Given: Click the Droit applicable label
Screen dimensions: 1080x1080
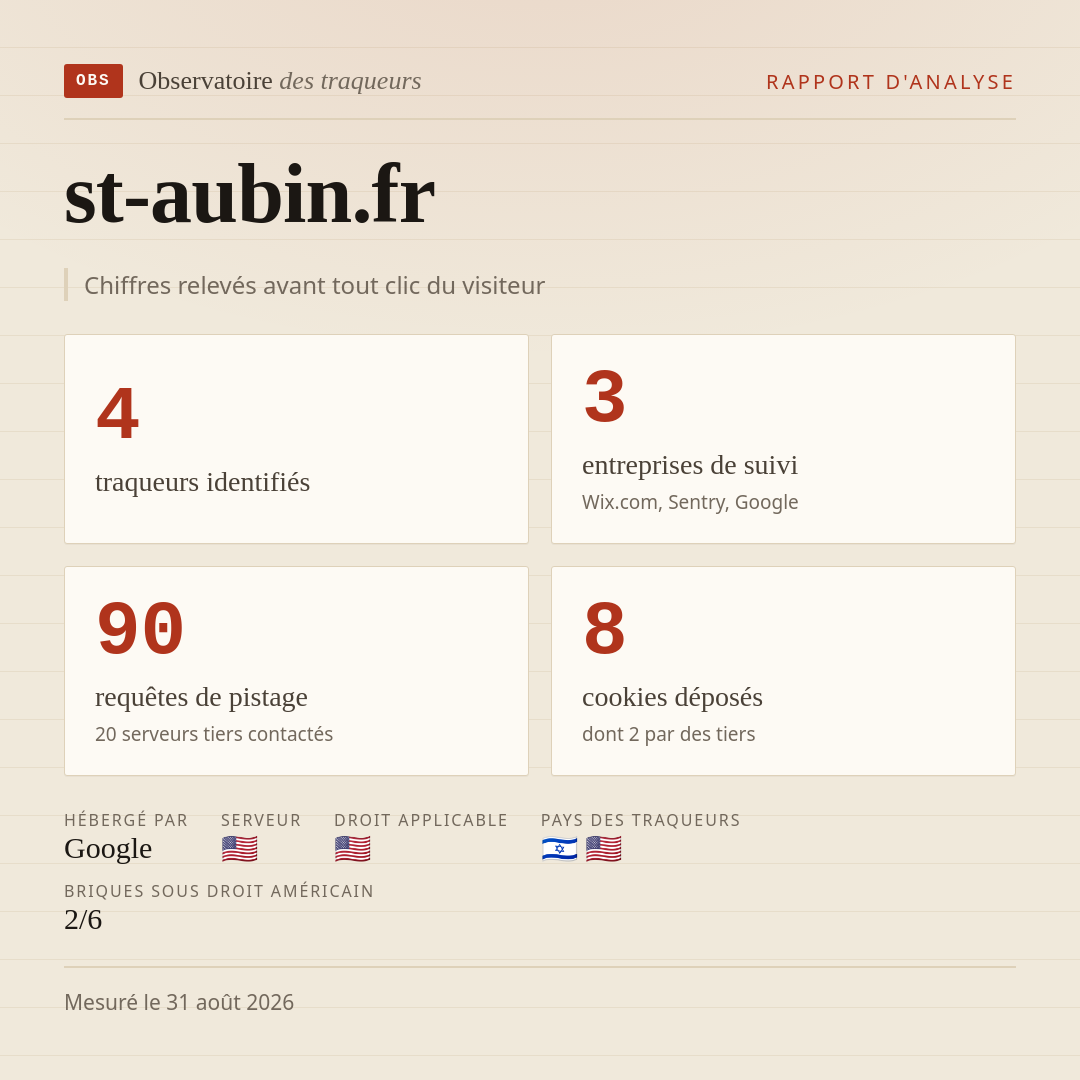Looking at the screenshot, I should 421,820.
